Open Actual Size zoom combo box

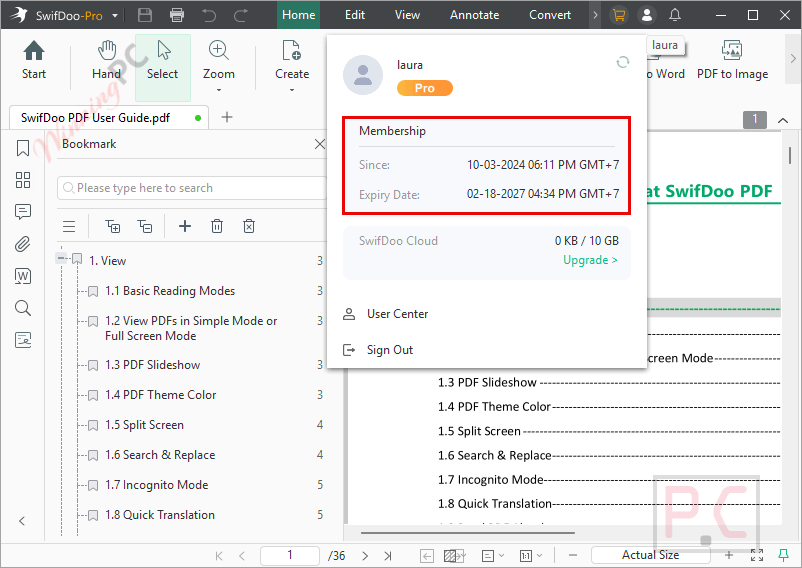click(651, 555)
